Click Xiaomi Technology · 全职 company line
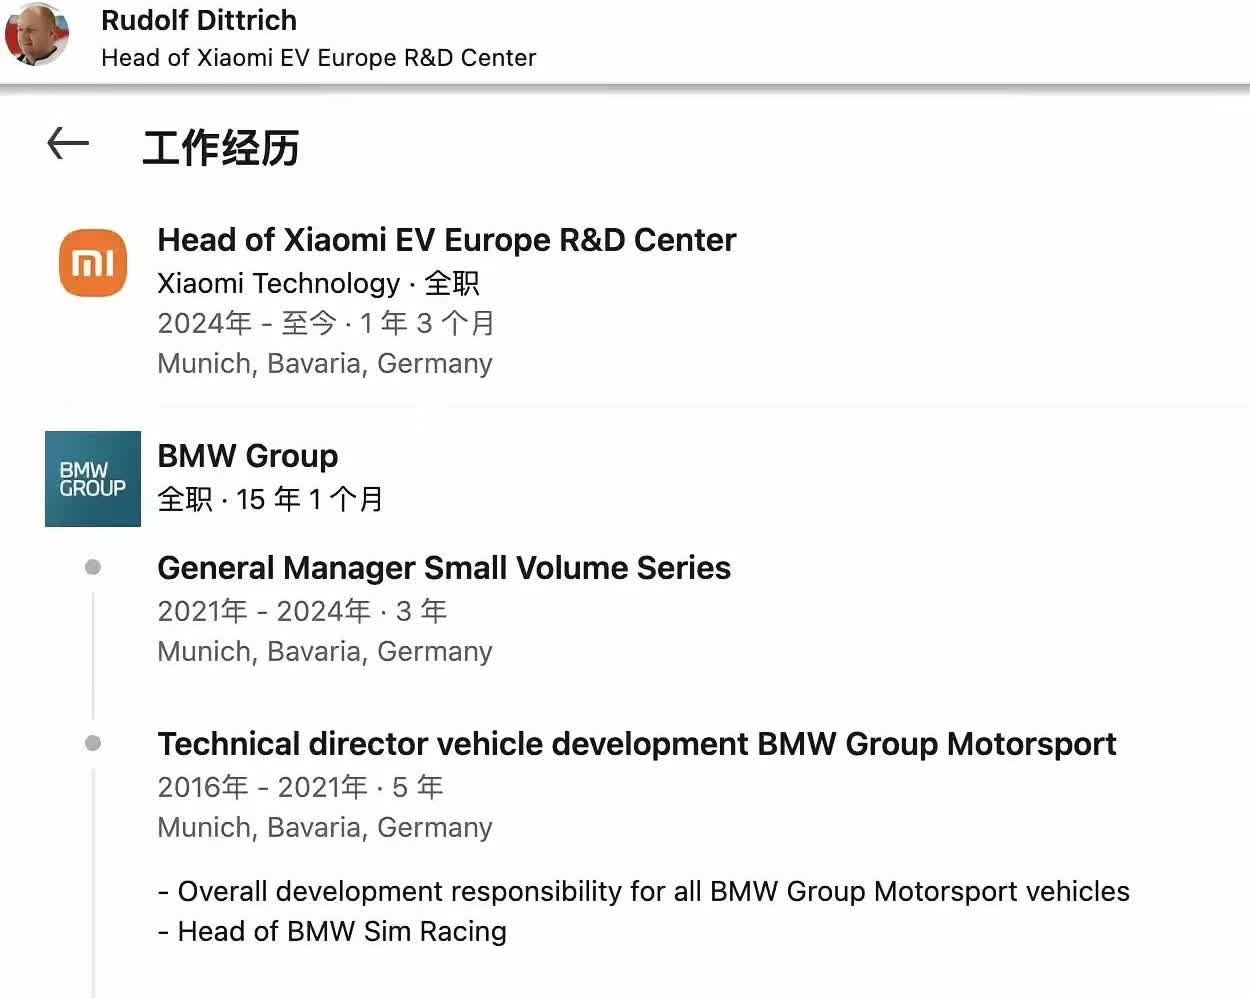Screen dimensions: 1250x998 pyautogui.click(x=318, y=283)
